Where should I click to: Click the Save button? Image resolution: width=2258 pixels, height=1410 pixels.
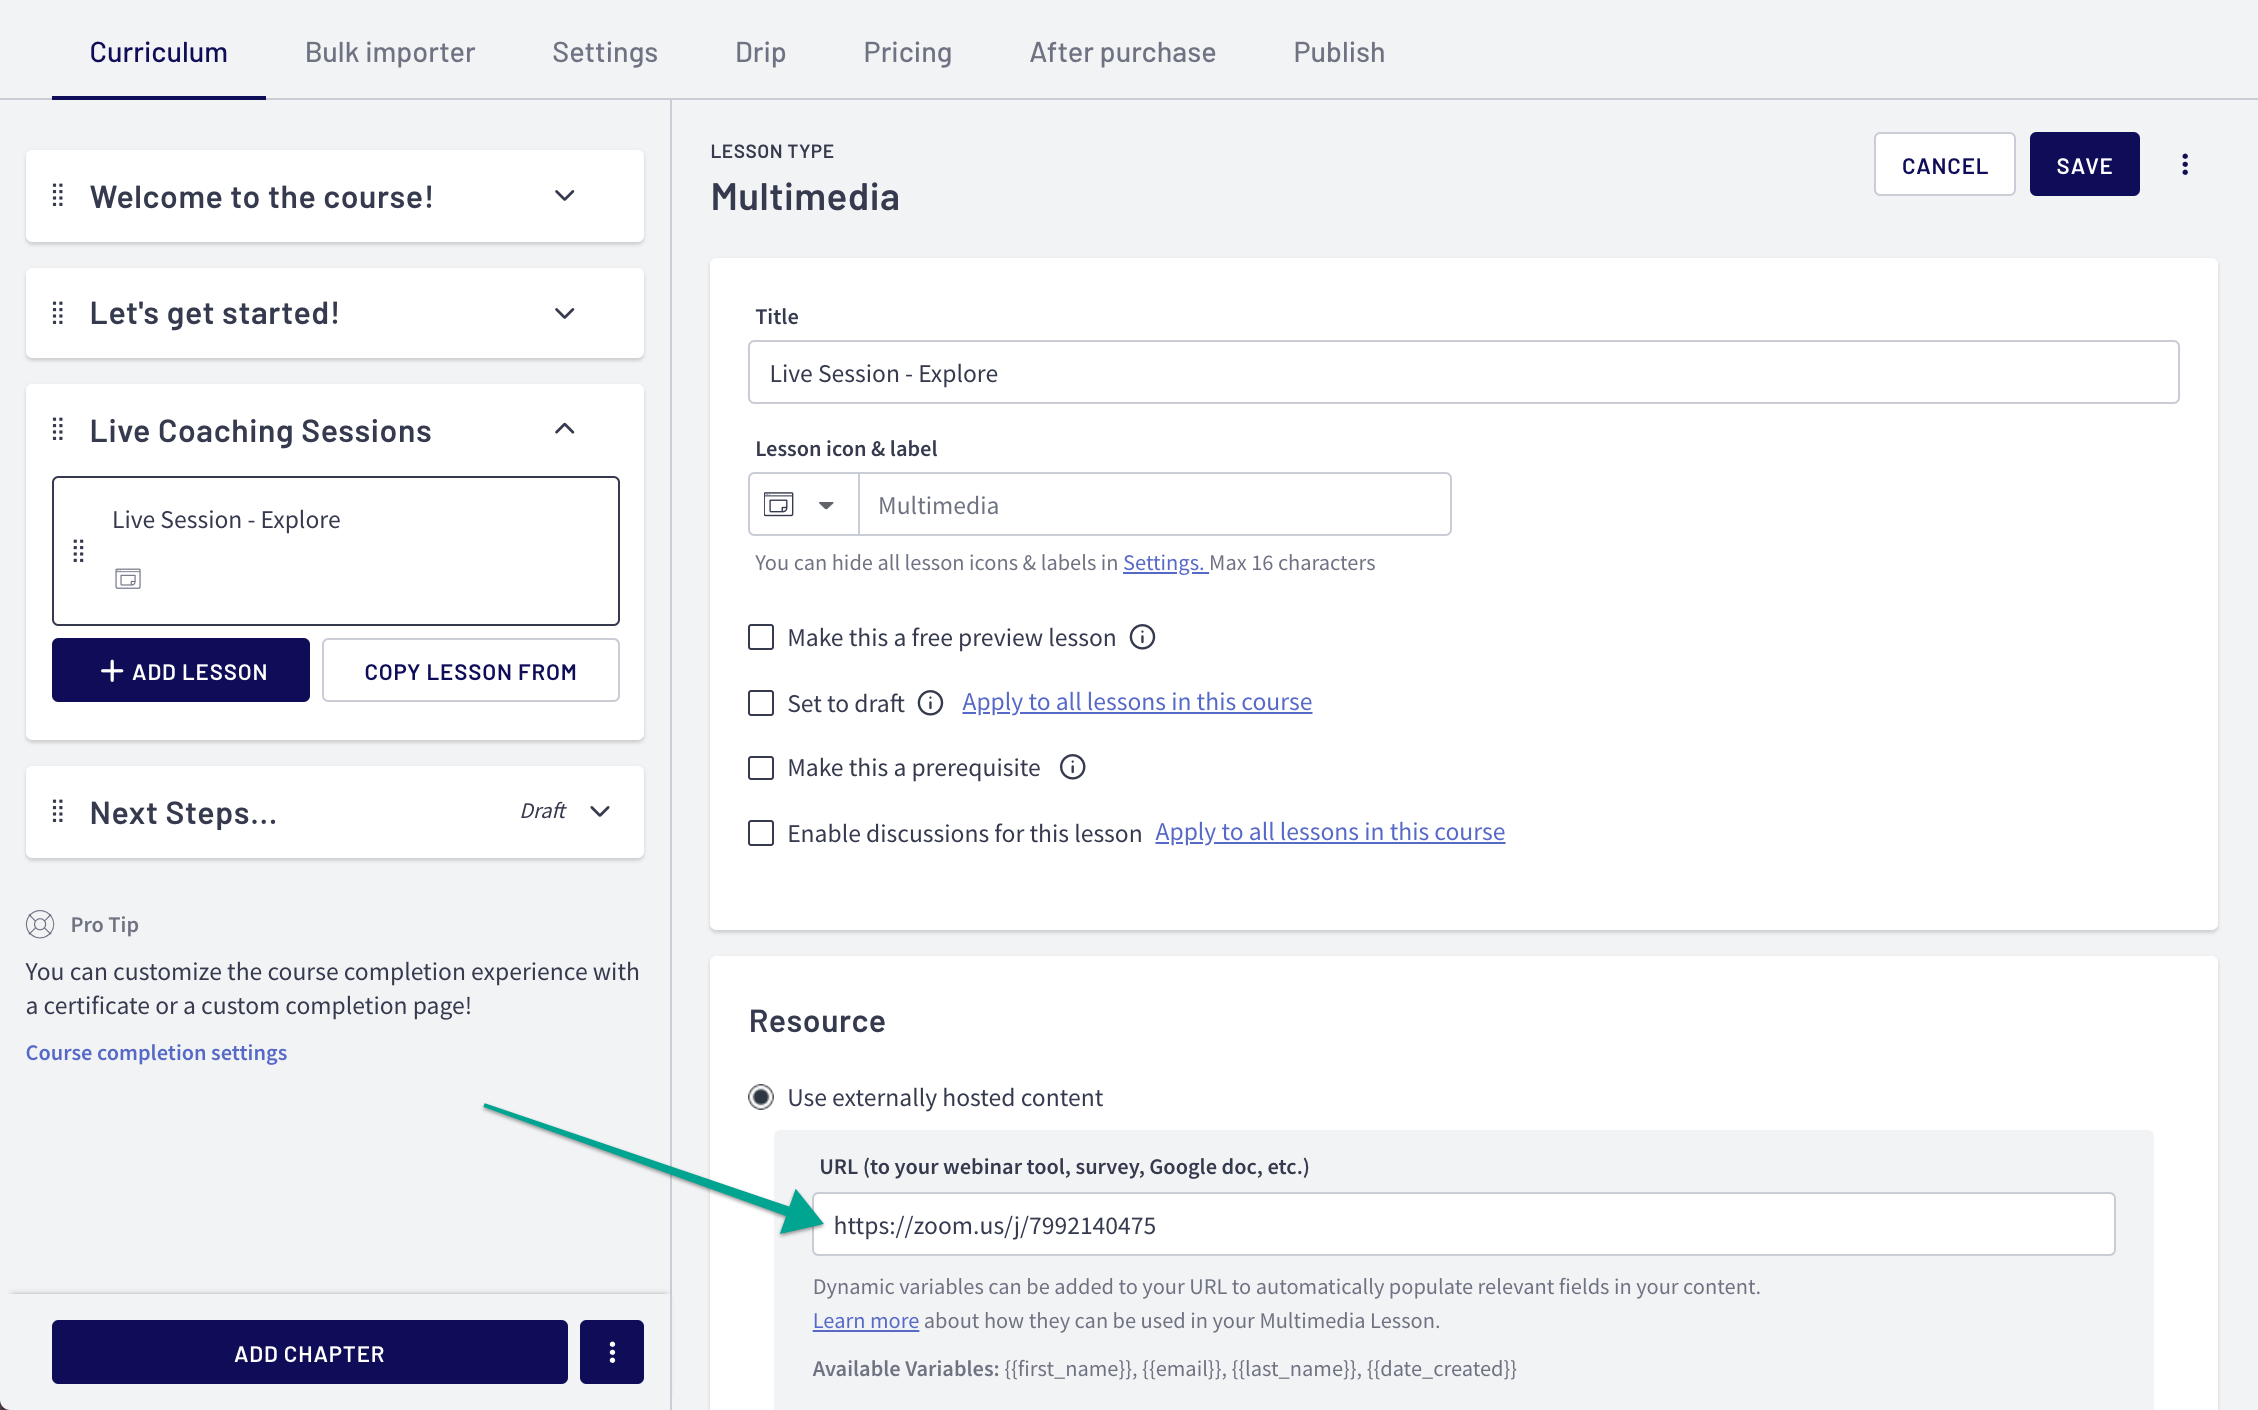(2085, 164)
